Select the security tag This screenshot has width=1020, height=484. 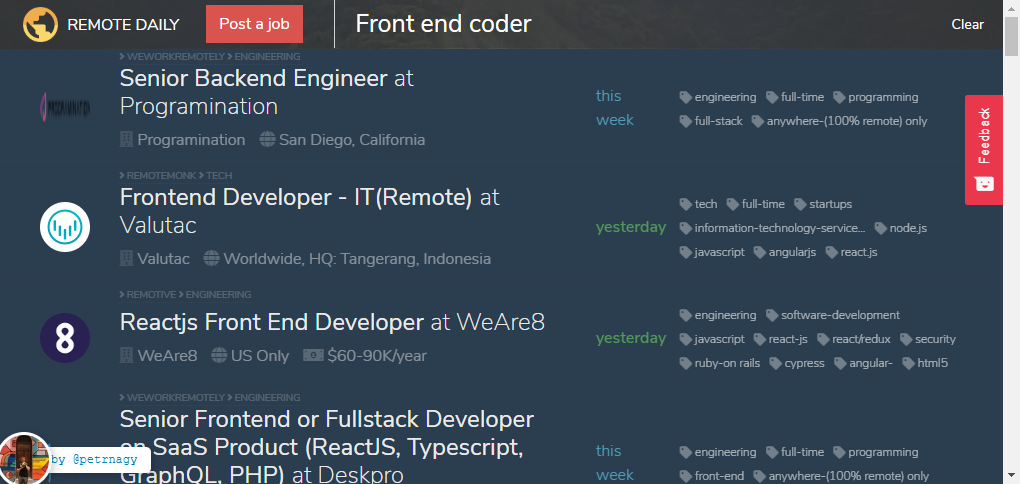tap(935, 339)
